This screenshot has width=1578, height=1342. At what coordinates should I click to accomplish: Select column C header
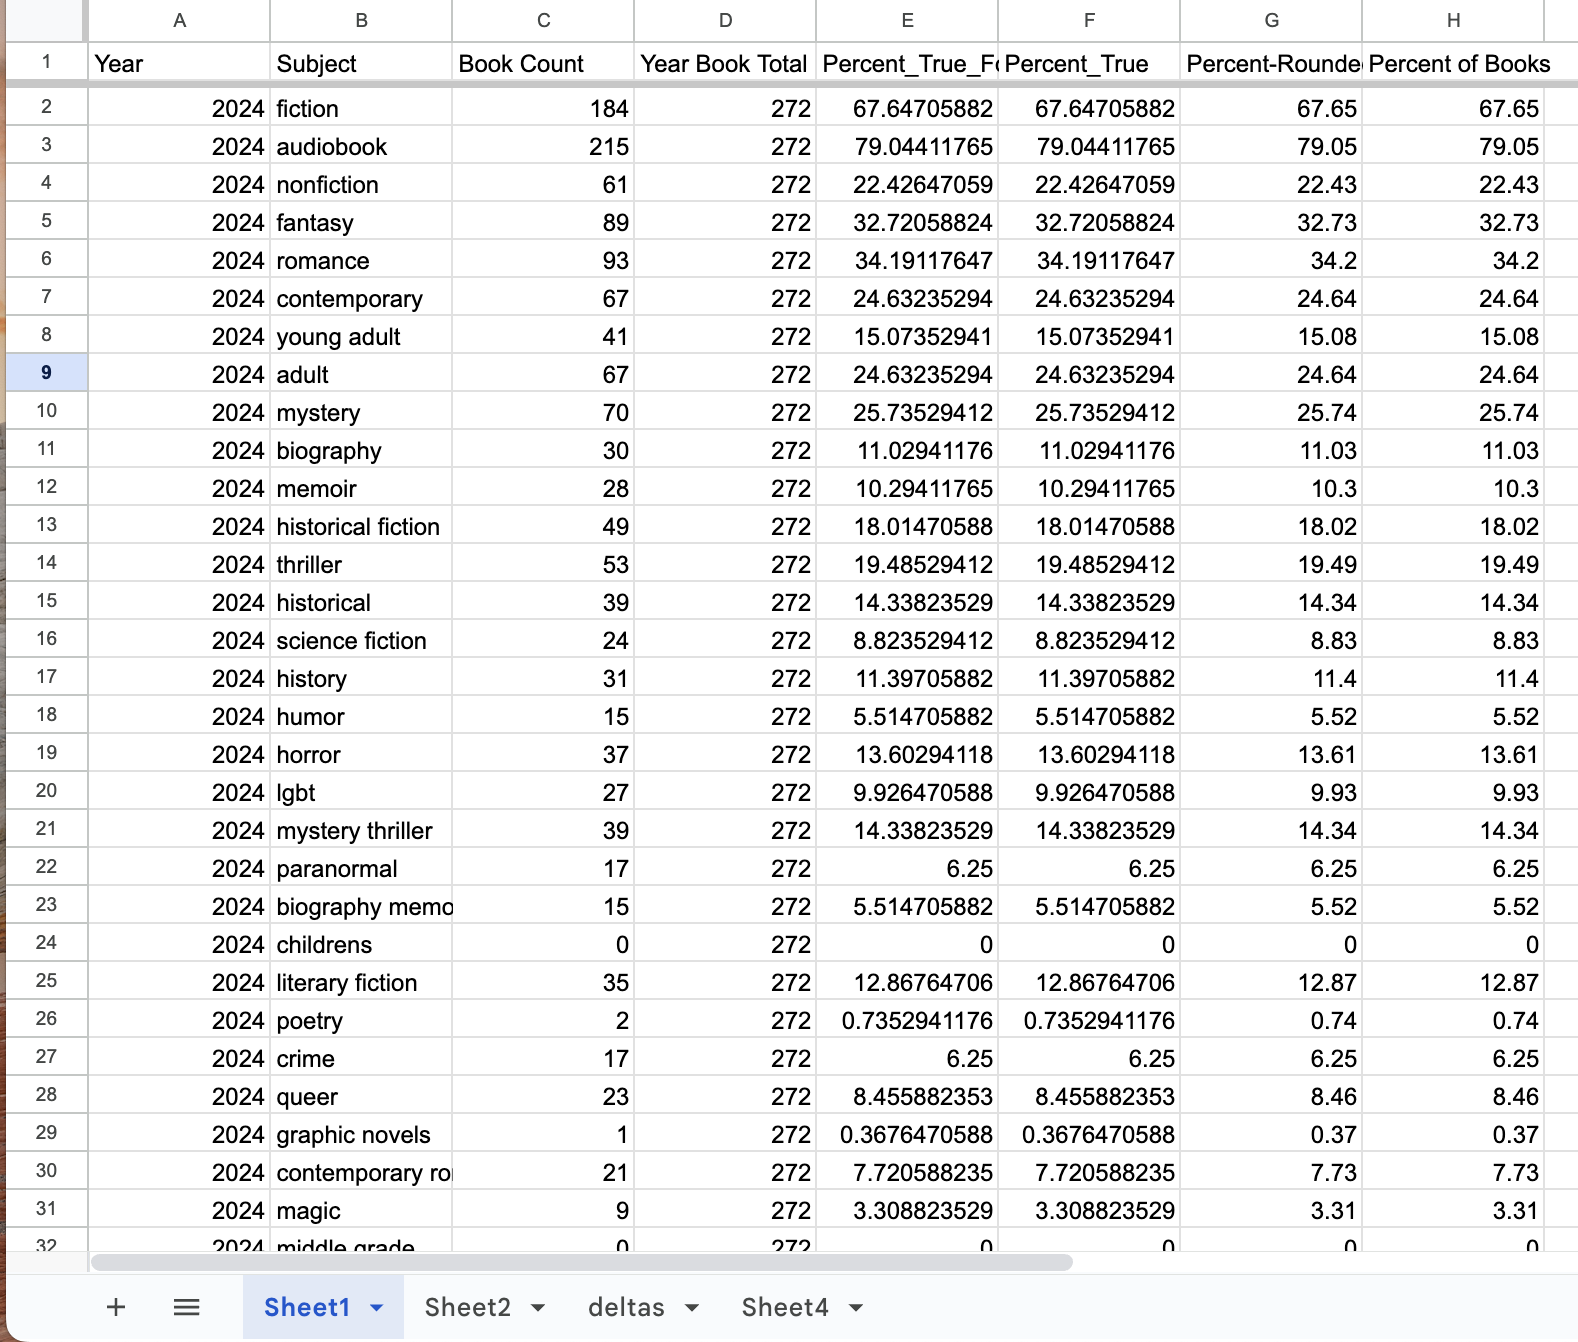coord(543,20)
